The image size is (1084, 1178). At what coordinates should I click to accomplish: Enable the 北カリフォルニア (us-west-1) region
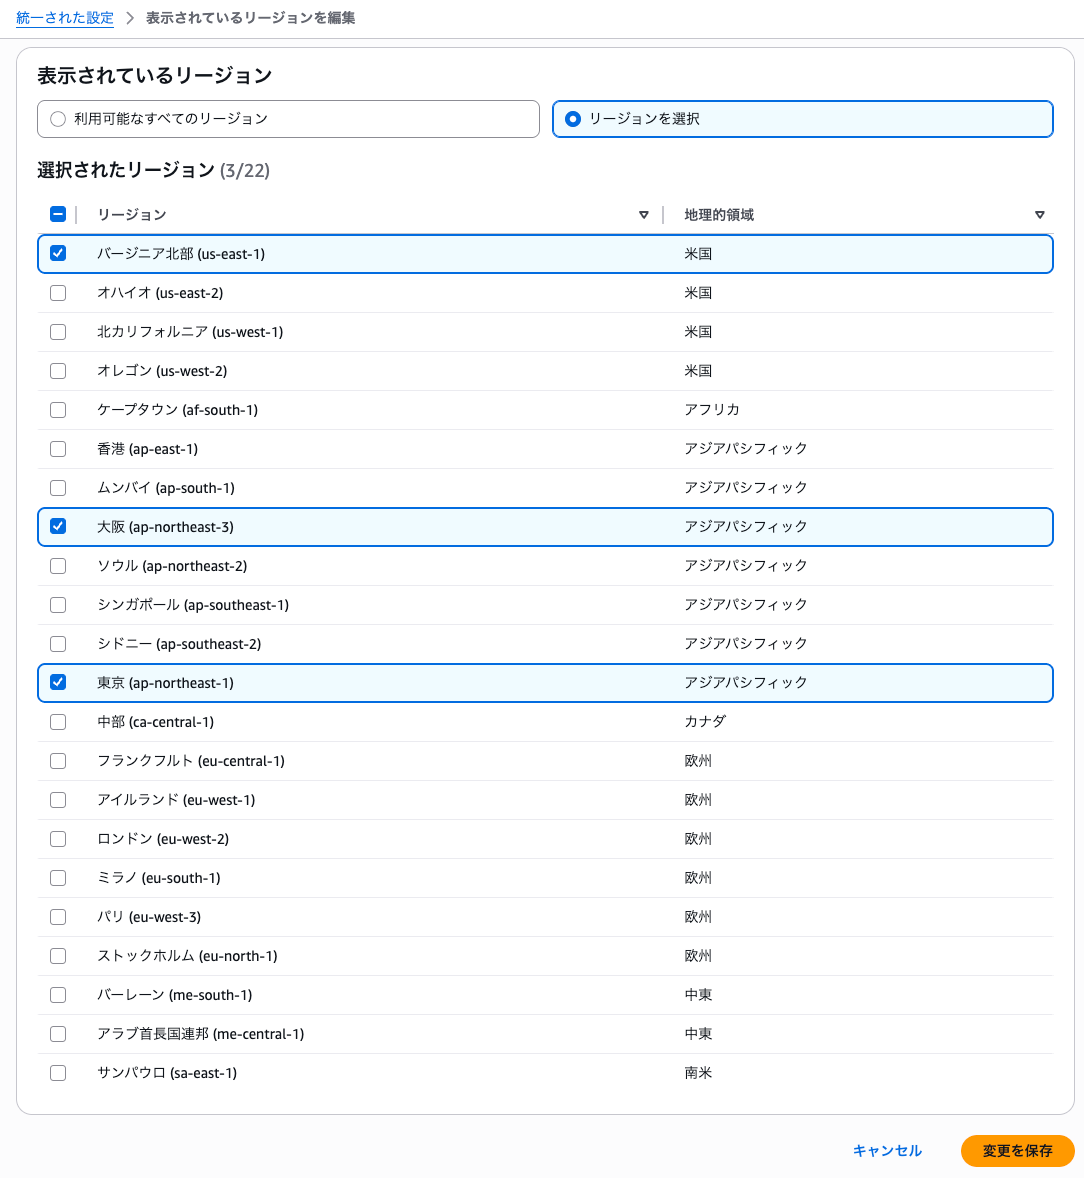pos(58,331)
